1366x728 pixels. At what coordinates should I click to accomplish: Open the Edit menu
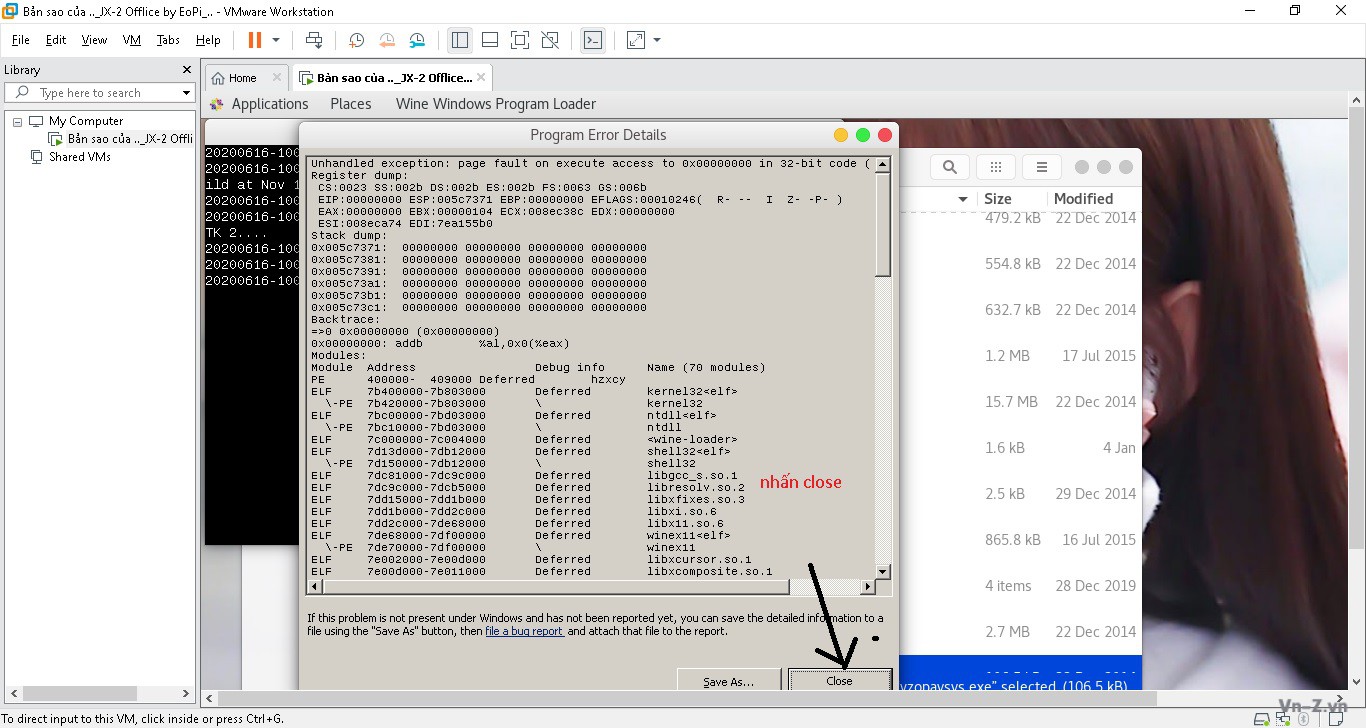point(56,40)
